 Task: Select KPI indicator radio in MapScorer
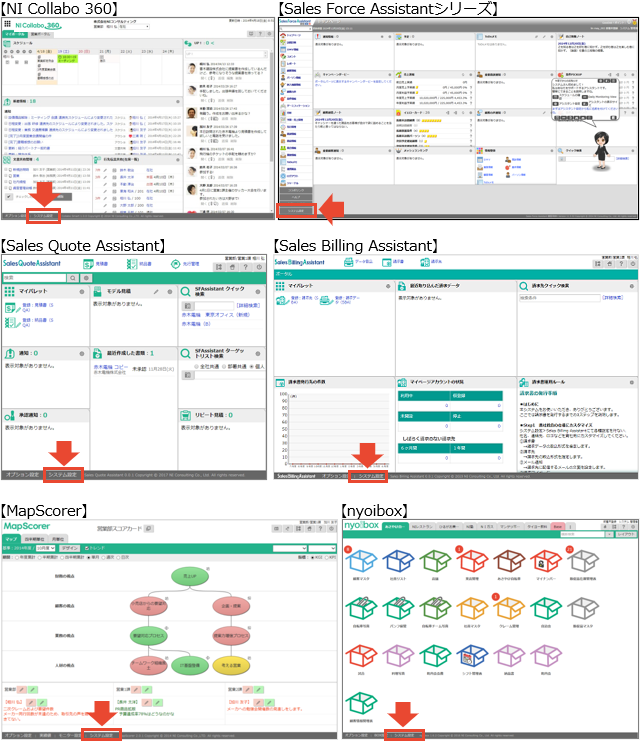pos(327,557)
